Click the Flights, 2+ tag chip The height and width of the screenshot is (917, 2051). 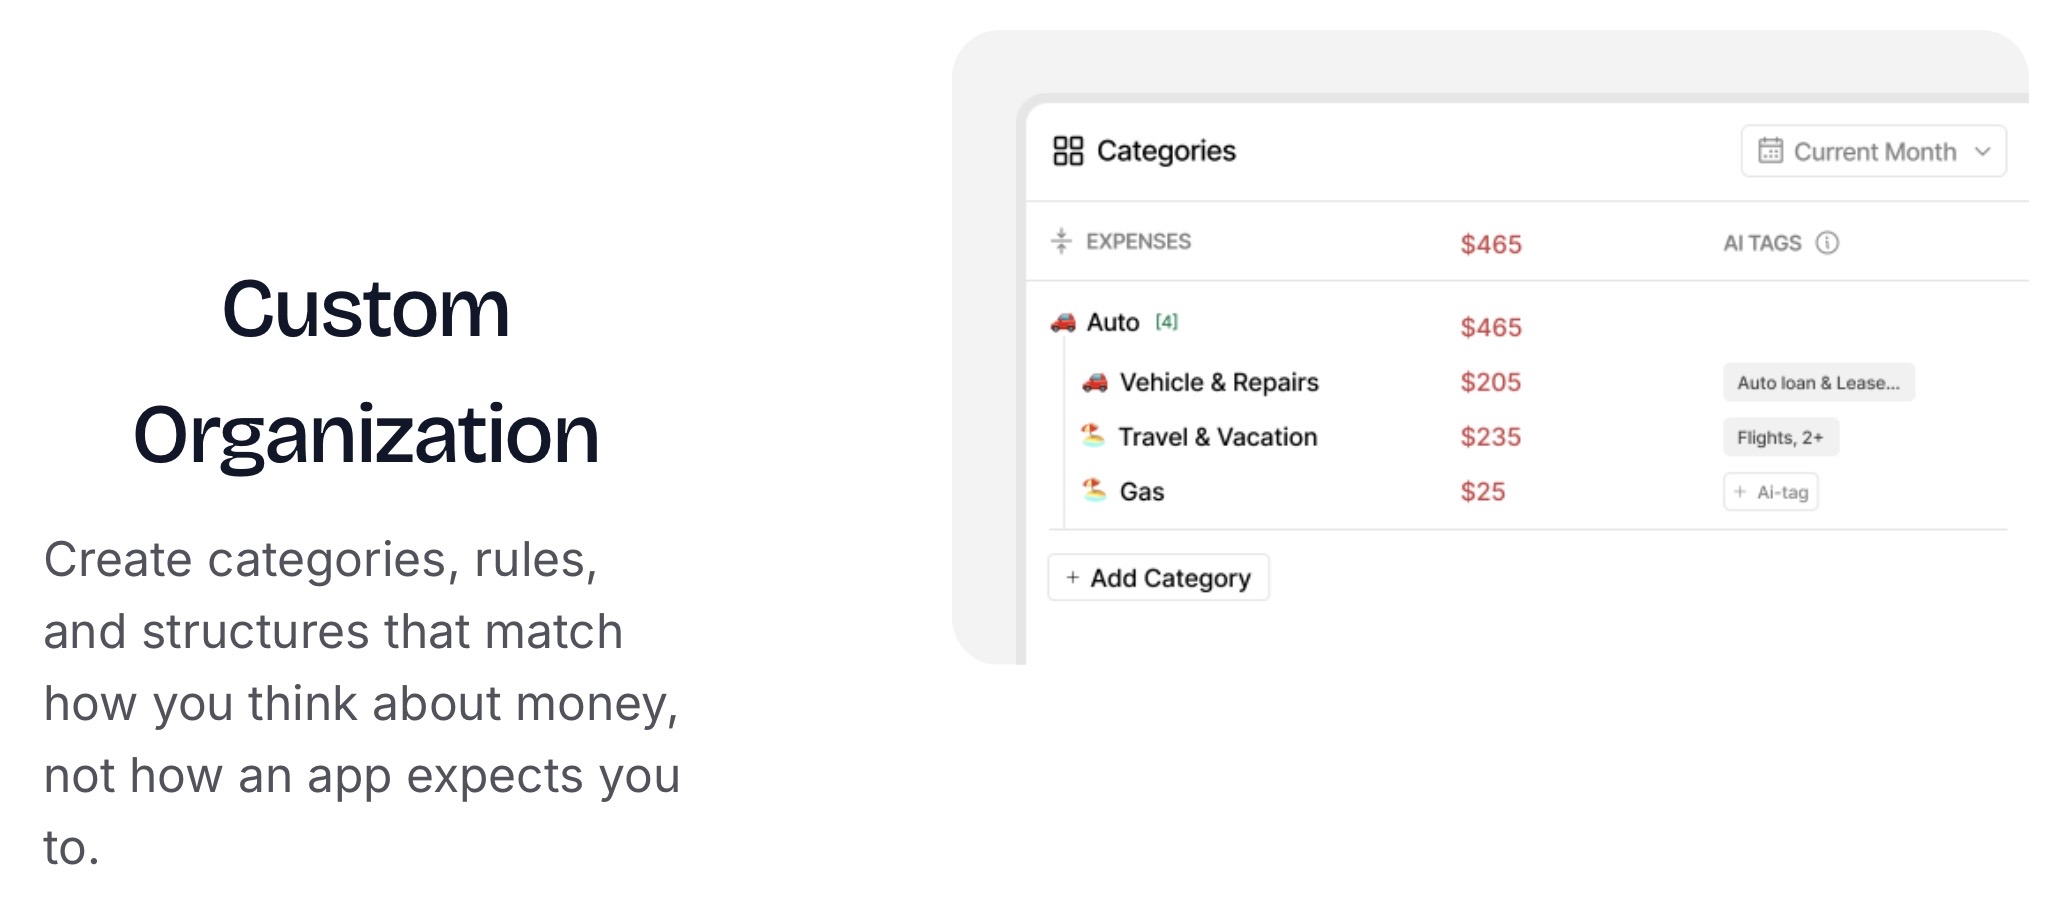tap(1781, 437)
